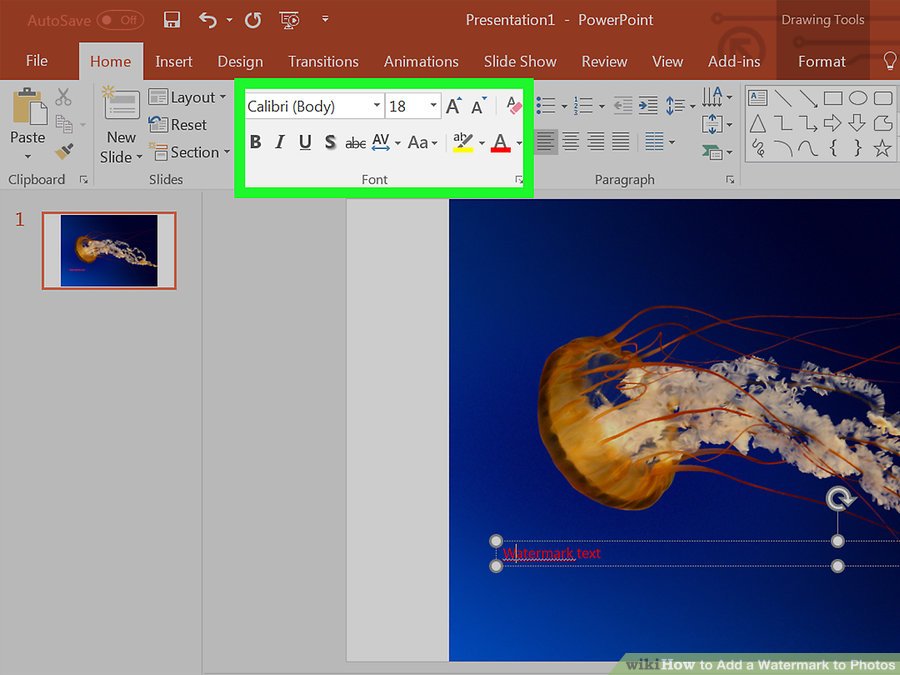Expand the Paste options arrow
900x675 pixels.
point(28,157)
